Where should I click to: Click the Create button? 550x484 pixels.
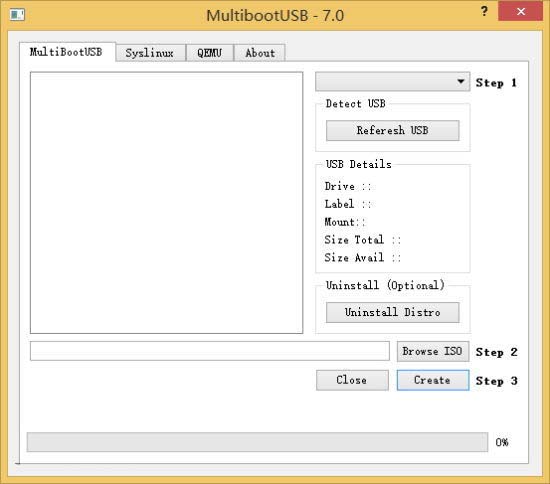433,380
